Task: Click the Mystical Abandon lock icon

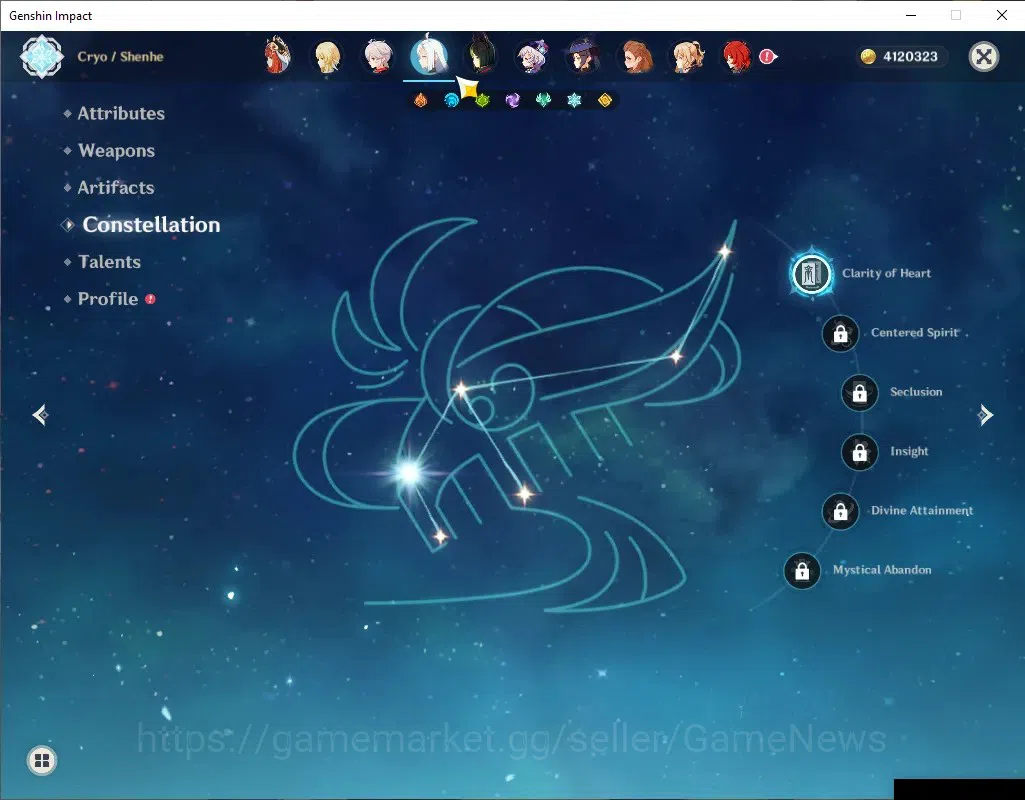Action: click(x=802, y=571)
